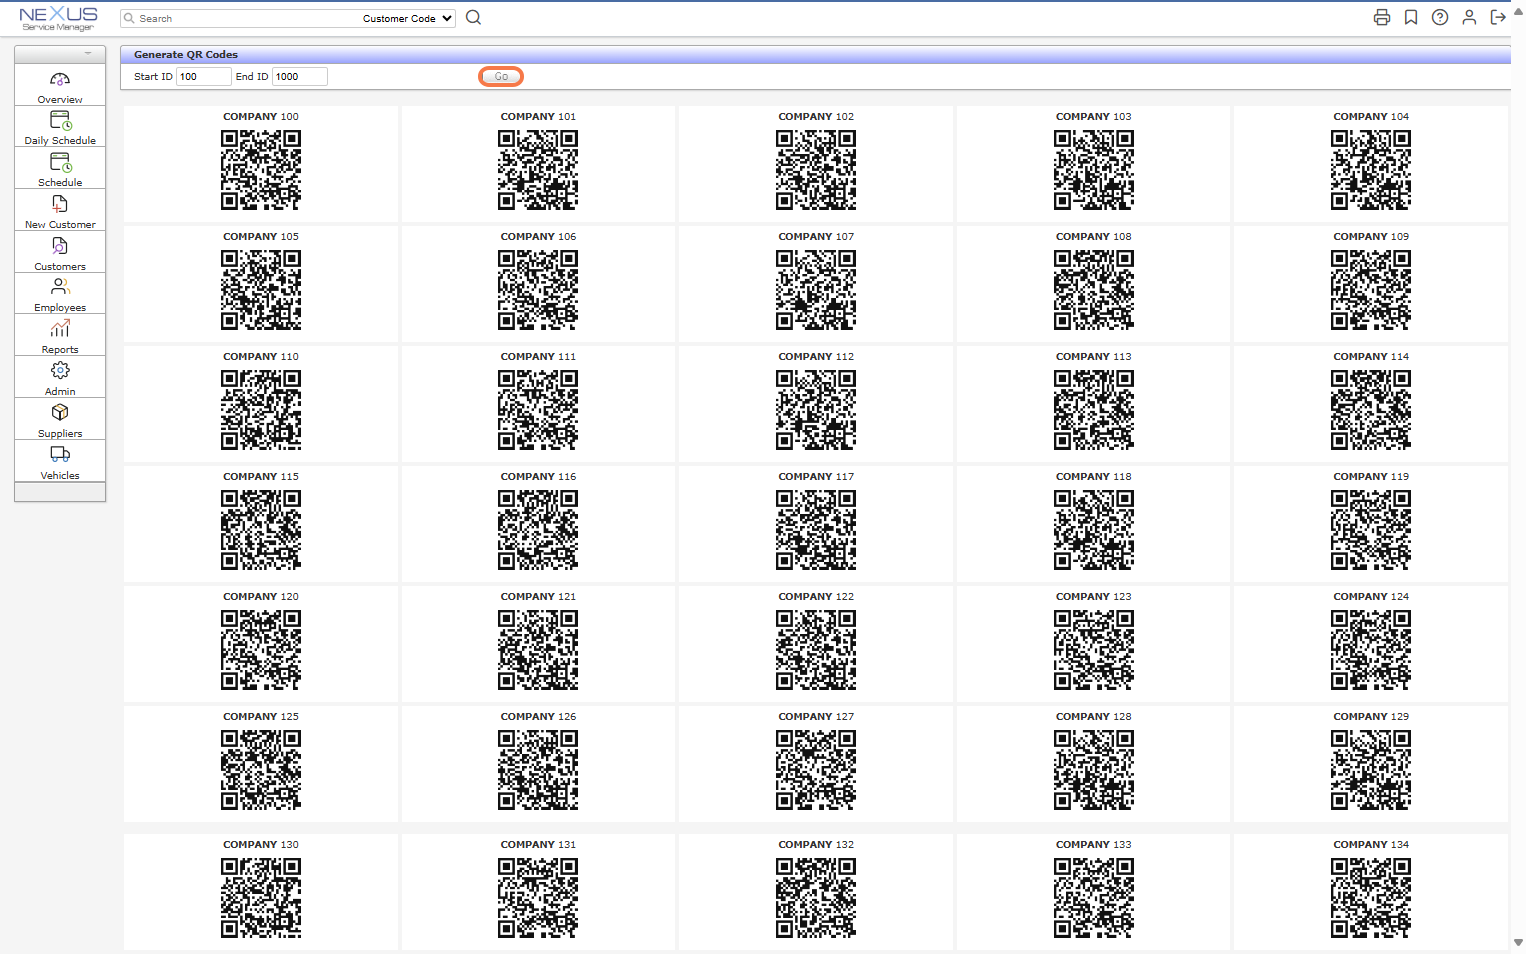This screenshot has width=1526, height=954.
Task: Click the COMPANY 106 label
Action: tap(538, 237)
